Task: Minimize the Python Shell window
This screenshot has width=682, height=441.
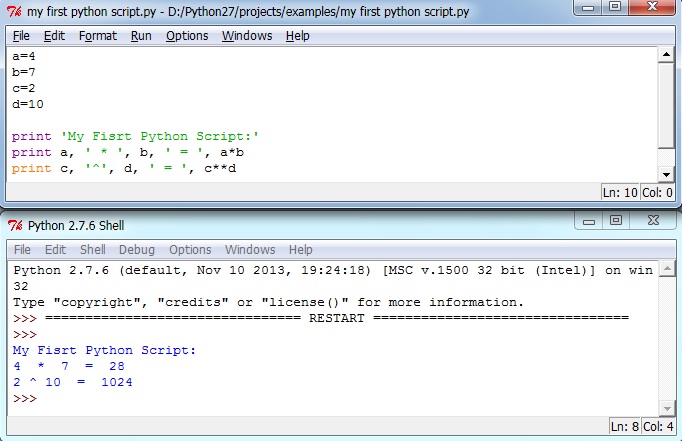Action: click(x=588, y=221)
